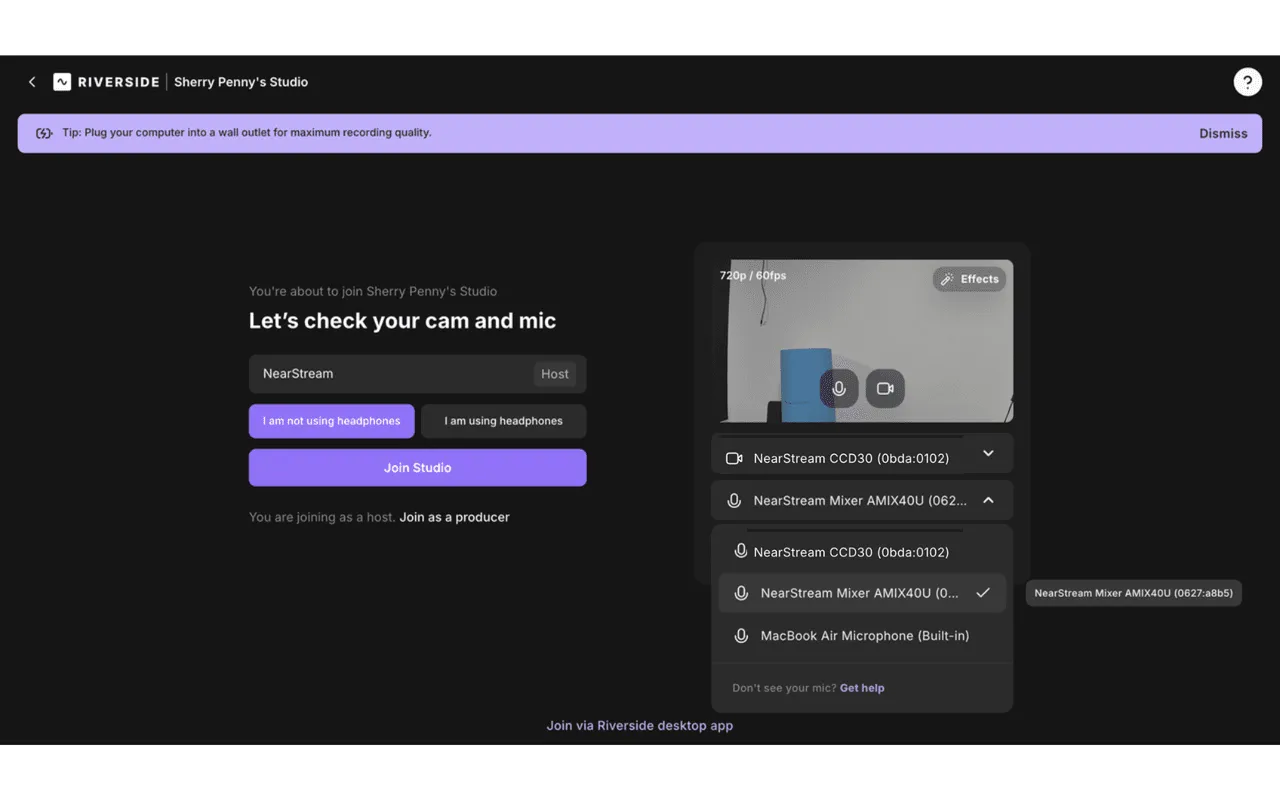Click mic icon beside NearStream CCD30 option
Image resolution: width=1280 pixels, height=800 pixels.
[x=741, y=551]
